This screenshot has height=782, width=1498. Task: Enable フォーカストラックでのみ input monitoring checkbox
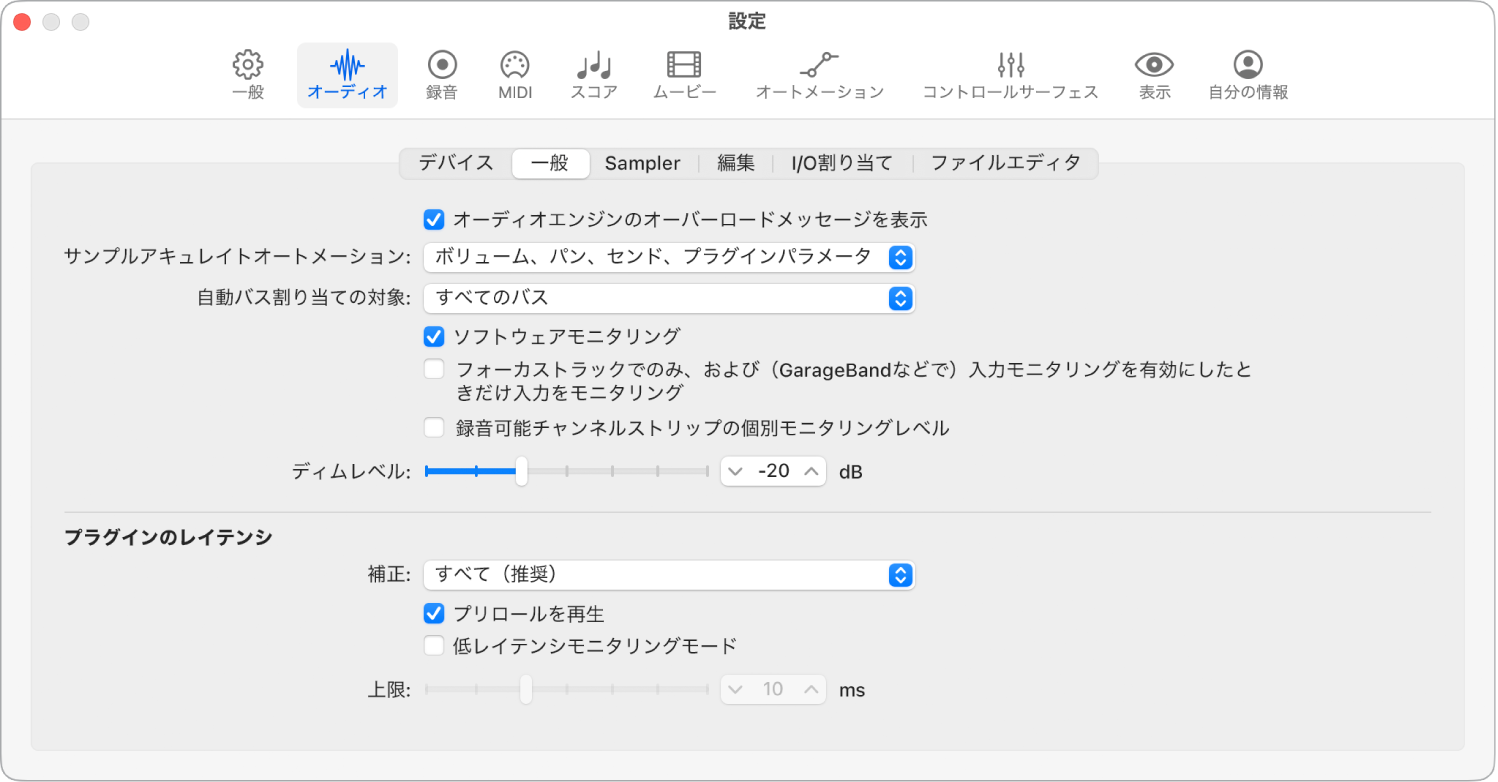coord(434,369)
